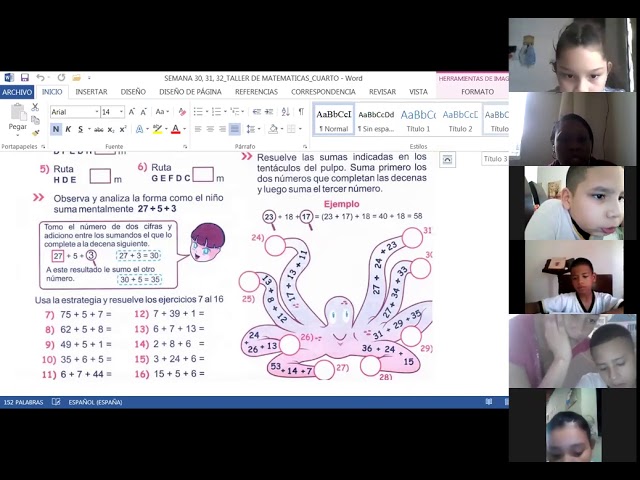The image size is (640, 480).
Task: Toggle subscript formatting
Action: point(111,130)
